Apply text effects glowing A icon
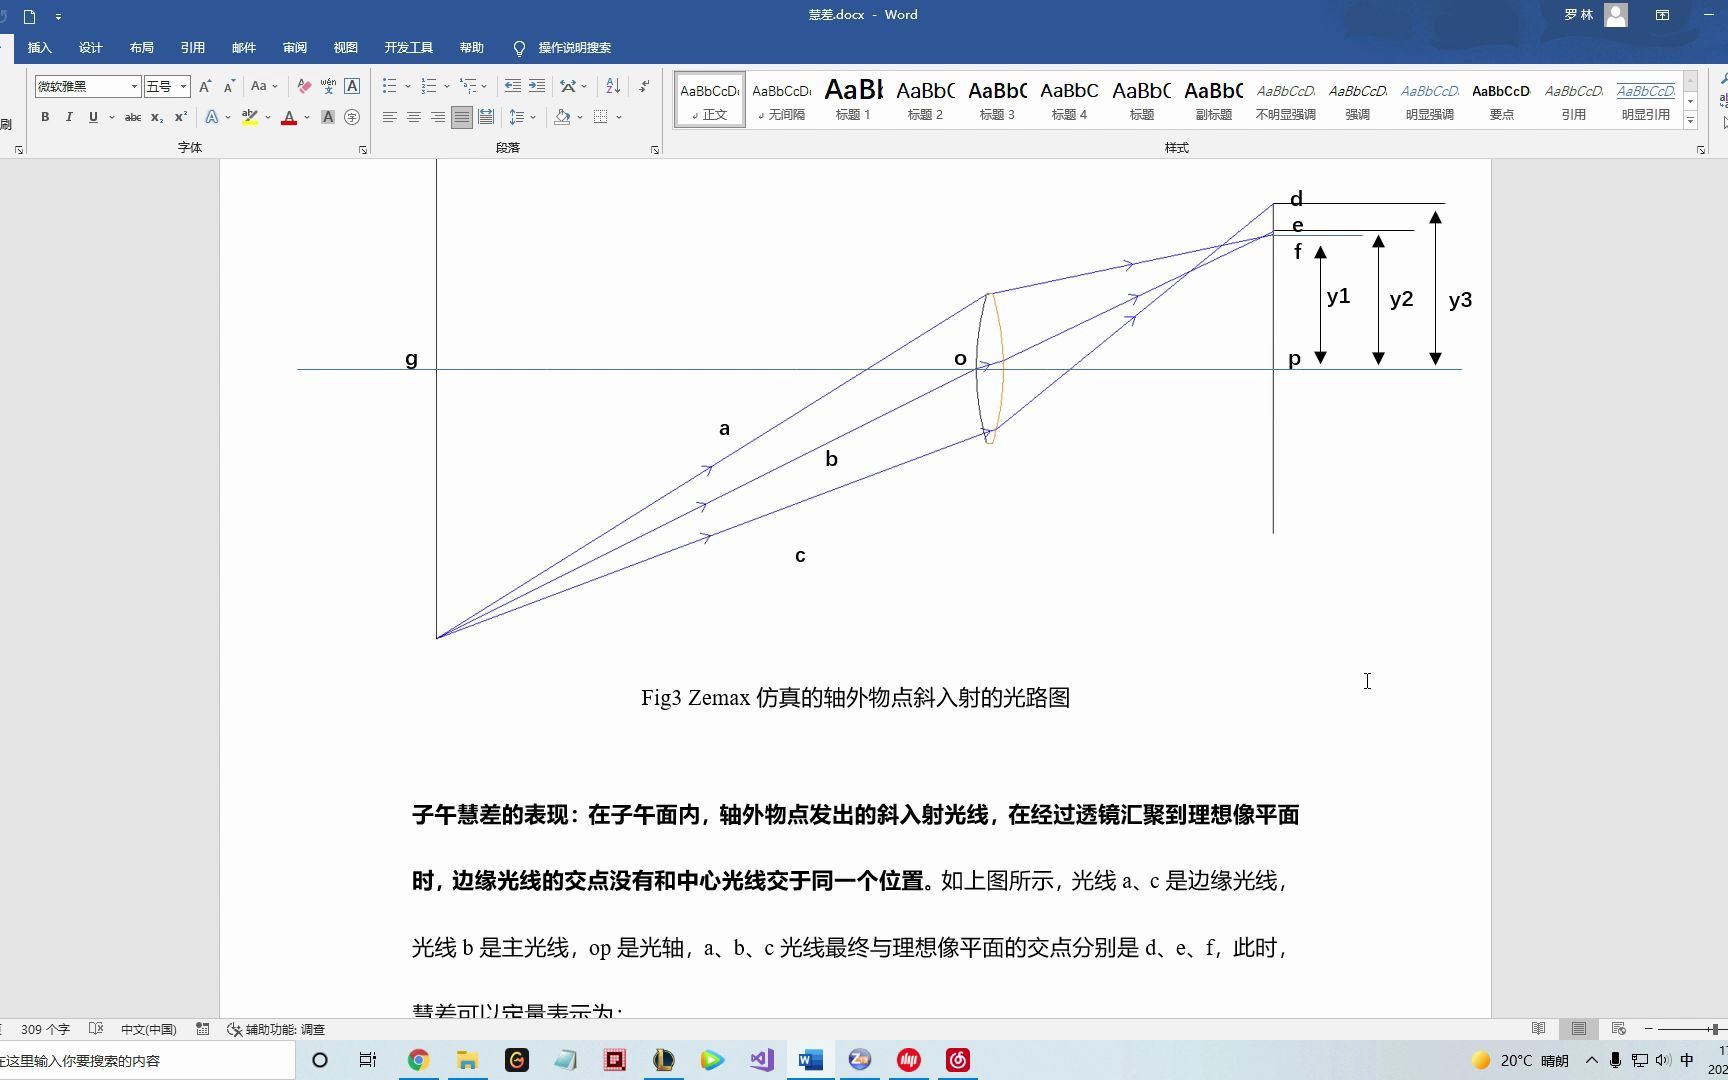The width and height of the screenshot is (1728, 1080). (212, 117)
